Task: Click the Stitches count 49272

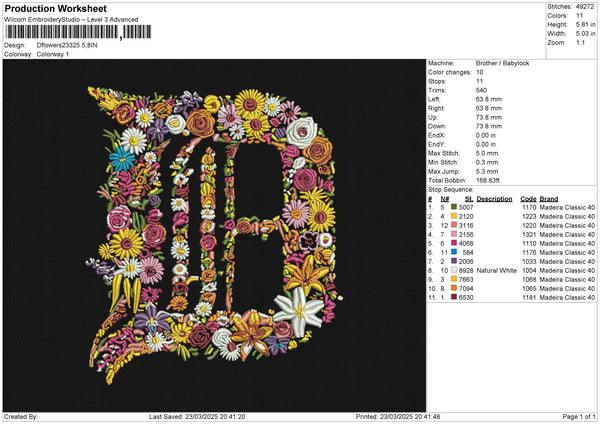Action: pos(585,7)
